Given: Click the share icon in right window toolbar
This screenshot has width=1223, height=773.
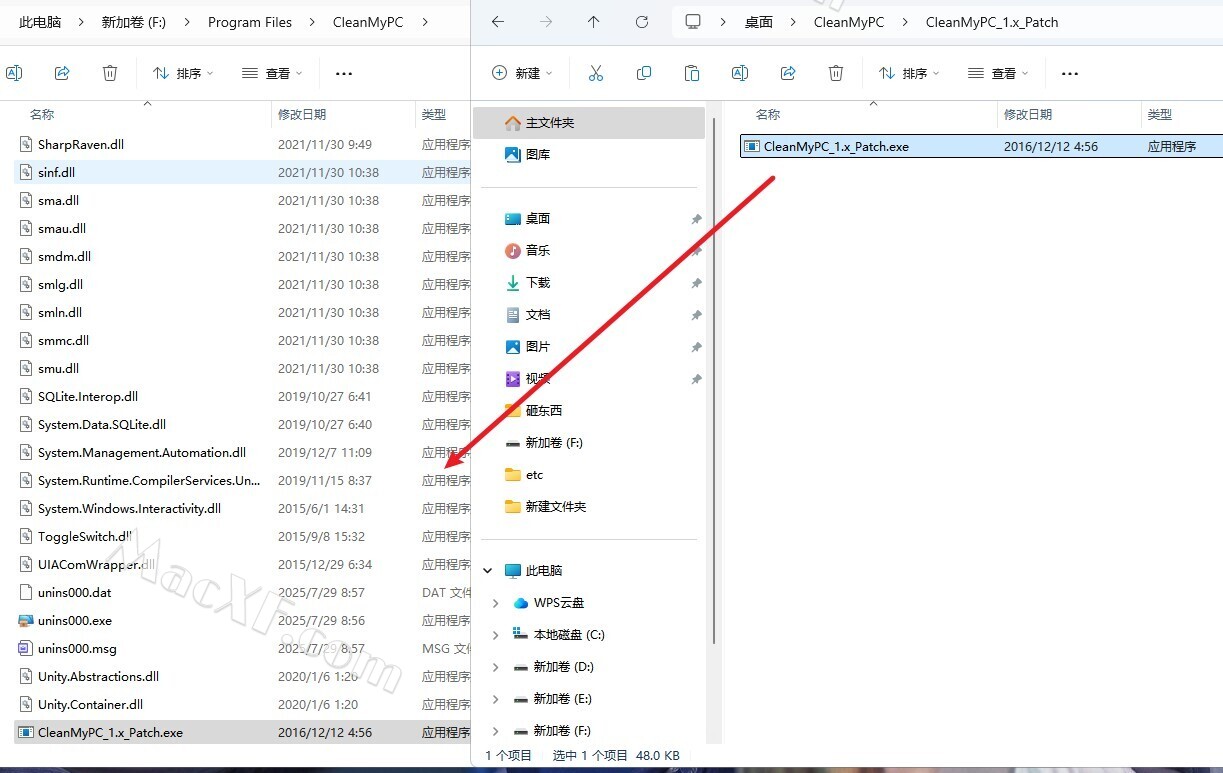Looking at the screenshot, I should click(788, 73).
